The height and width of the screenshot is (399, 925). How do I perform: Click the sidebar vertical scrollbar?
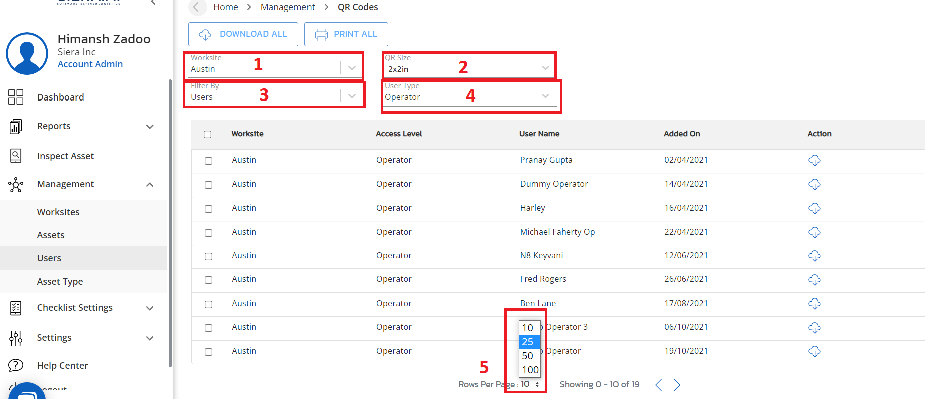[170, 223]
